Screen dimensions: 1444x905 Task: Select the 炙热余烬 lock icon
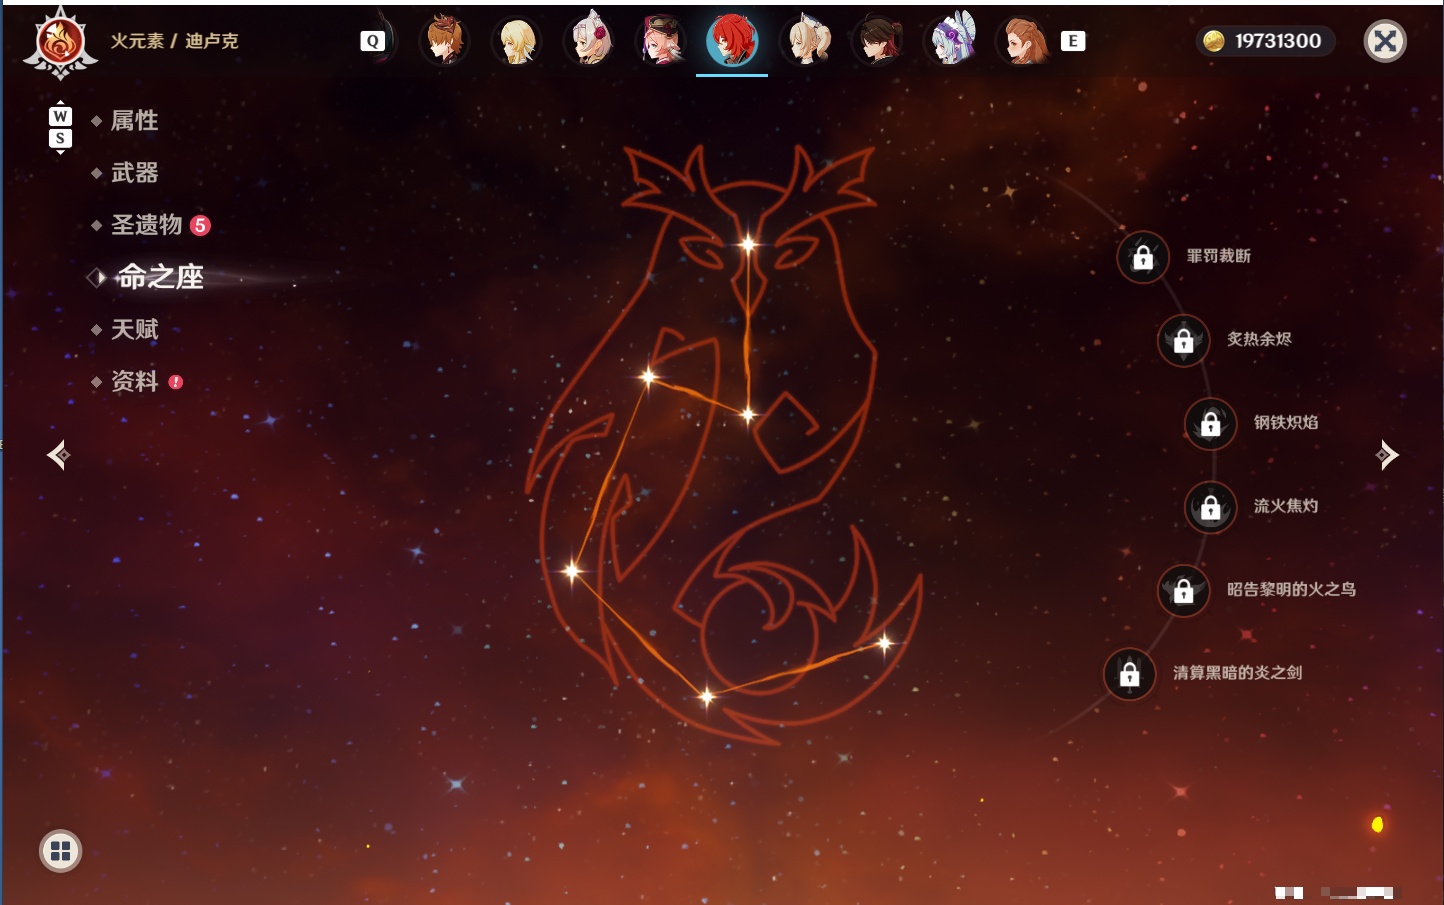1184,340
